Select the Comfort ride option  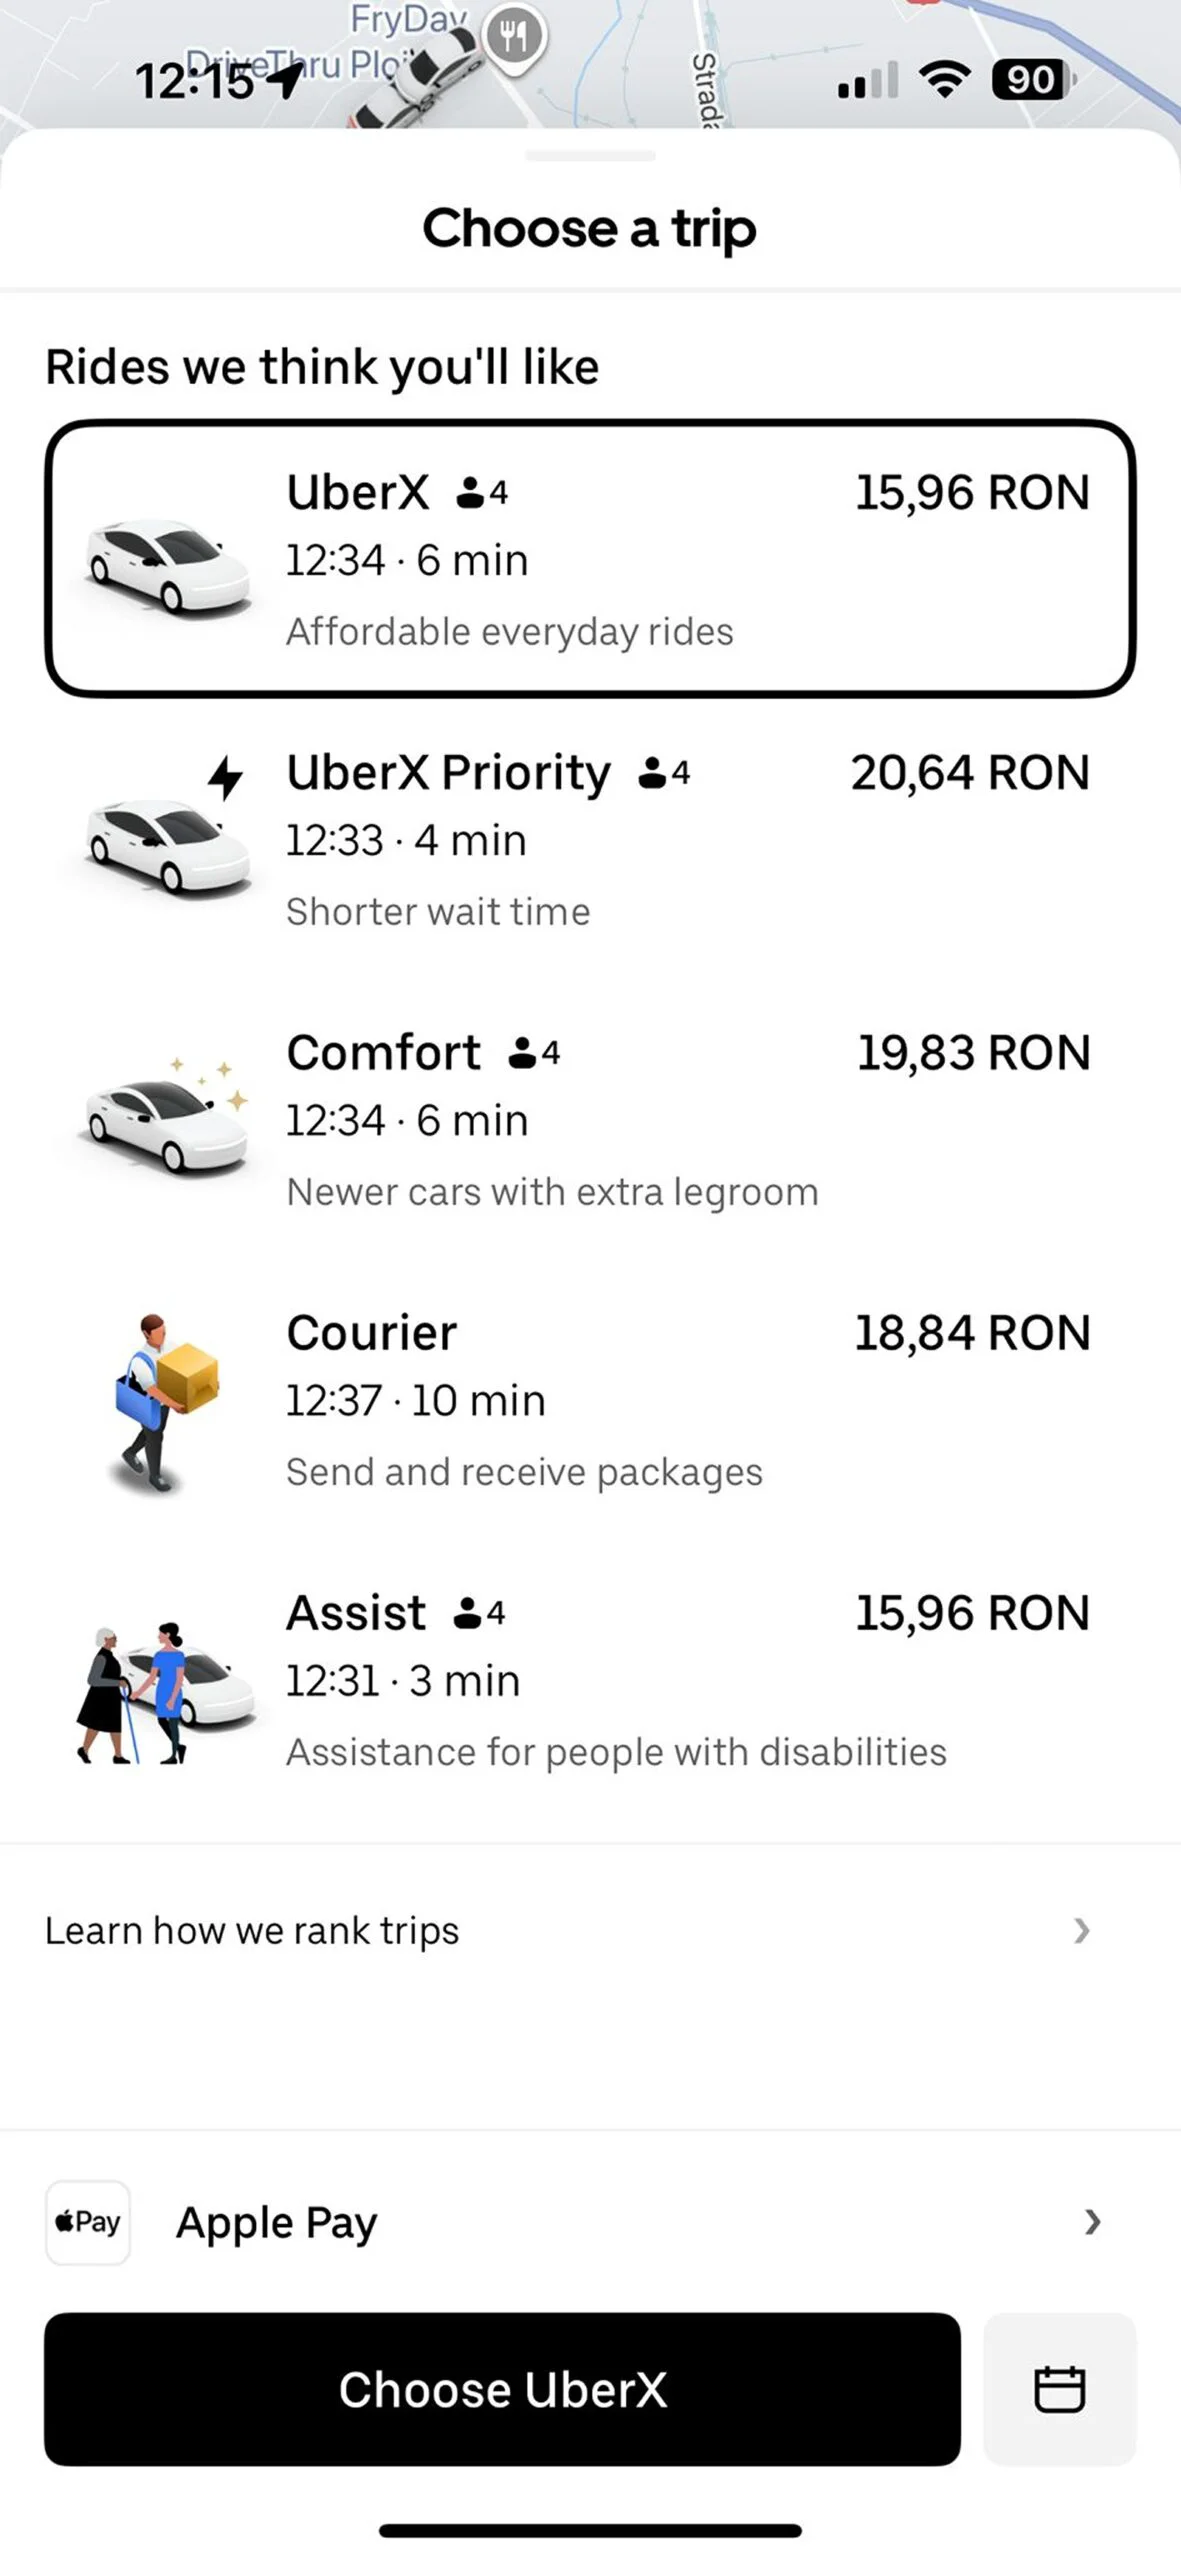coord(590,1120)
